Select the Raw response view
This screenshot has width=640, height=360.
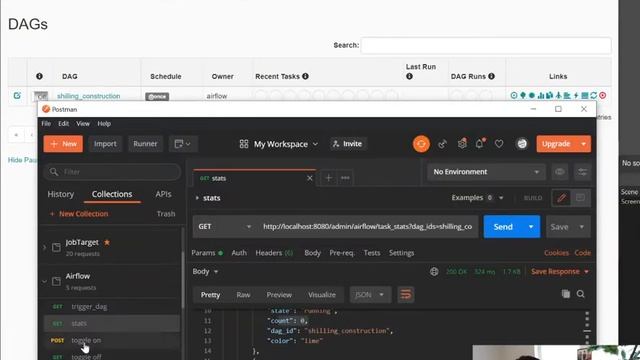(x=243, y=295)
